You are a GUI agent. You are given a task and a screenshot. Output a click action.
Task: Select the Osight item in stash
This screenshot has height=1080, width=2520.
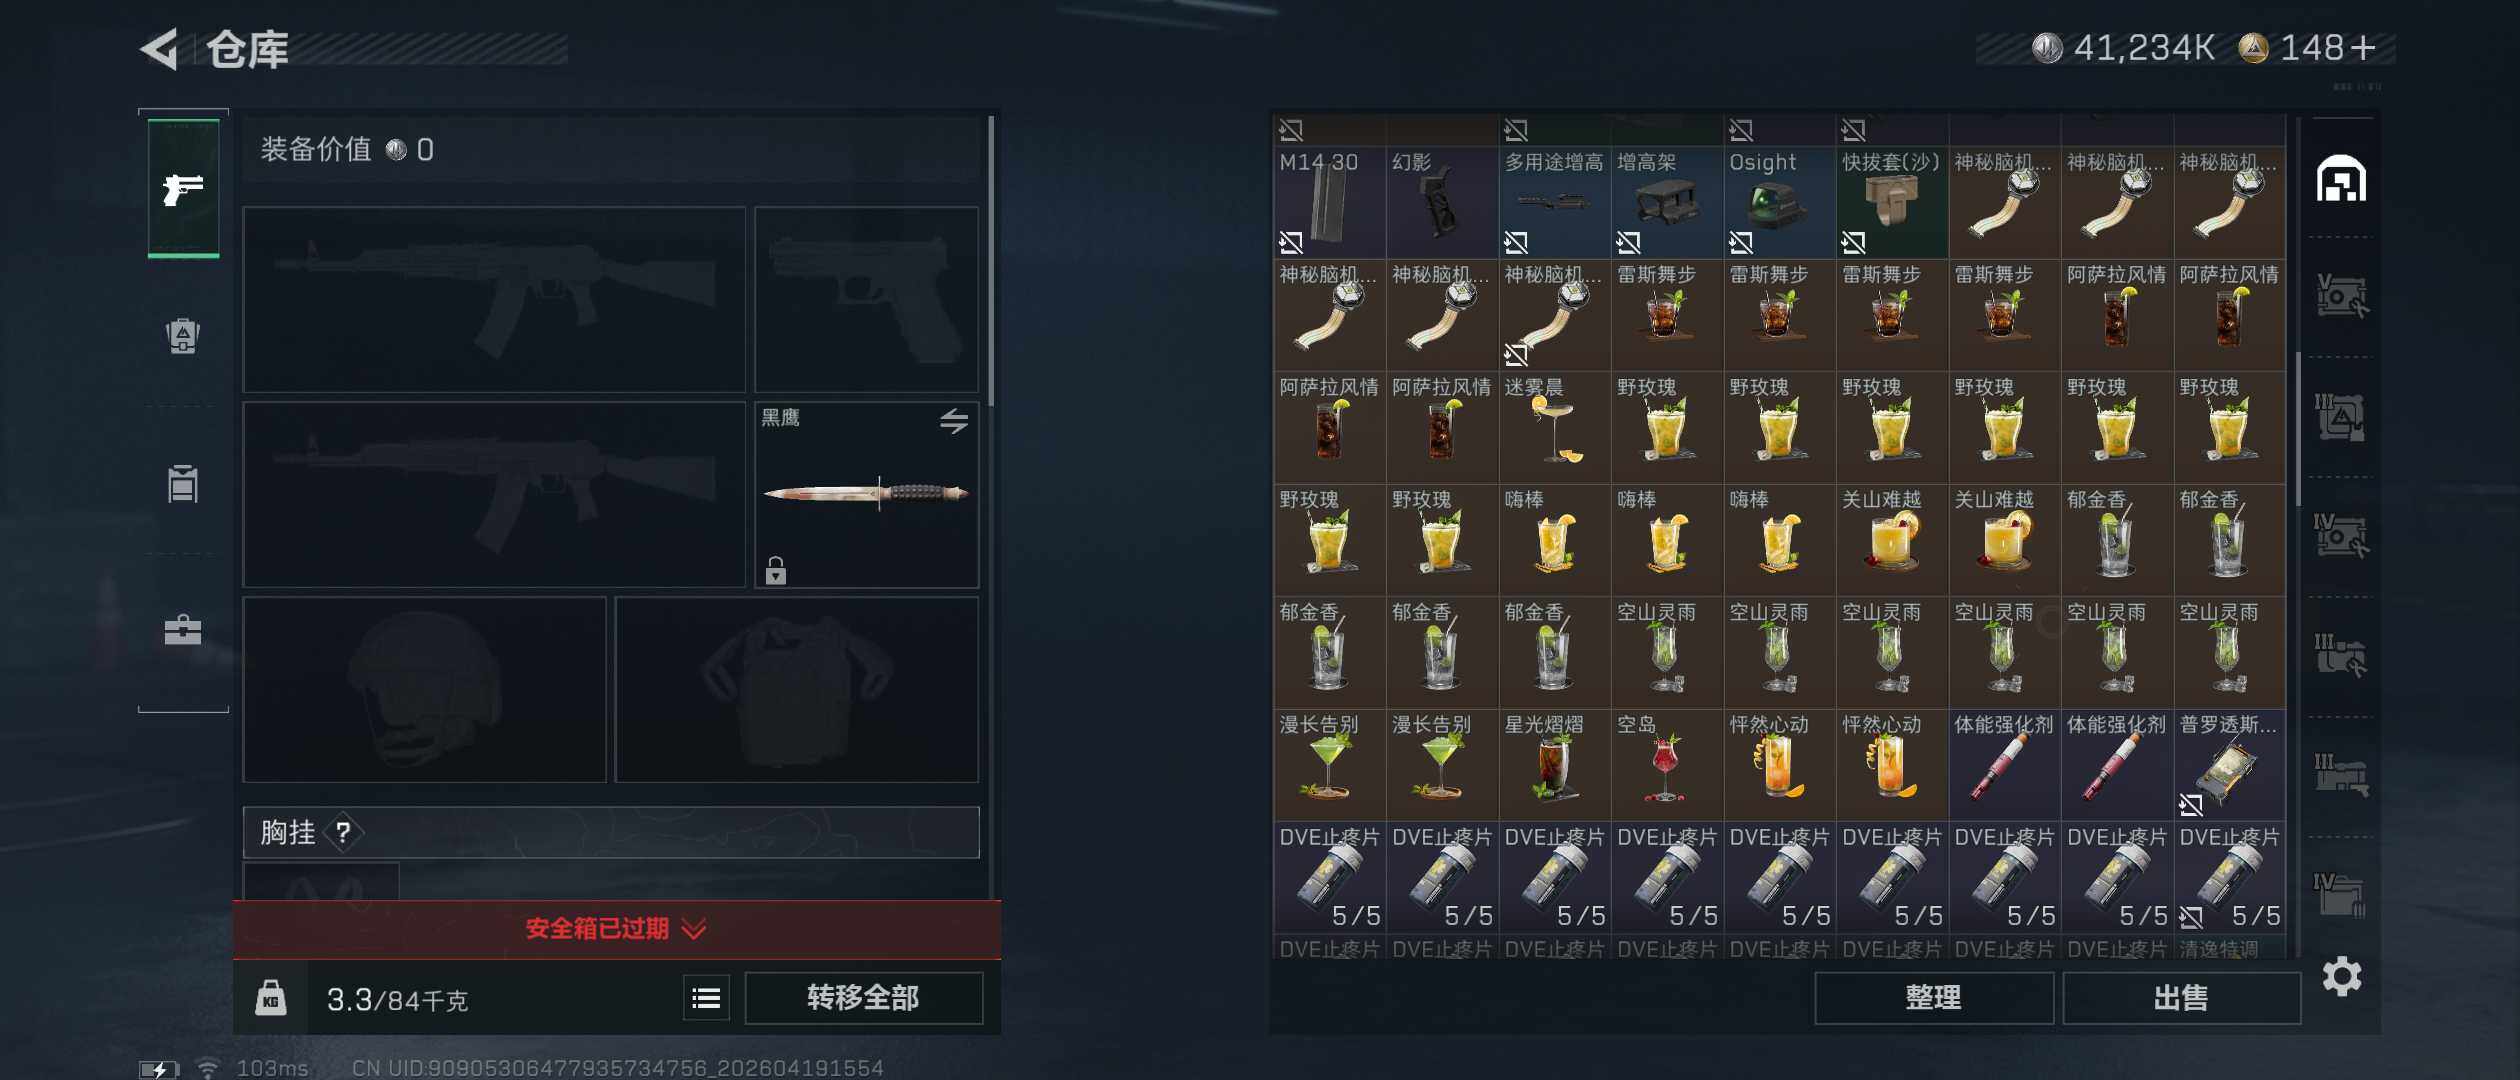point(1779,201)
